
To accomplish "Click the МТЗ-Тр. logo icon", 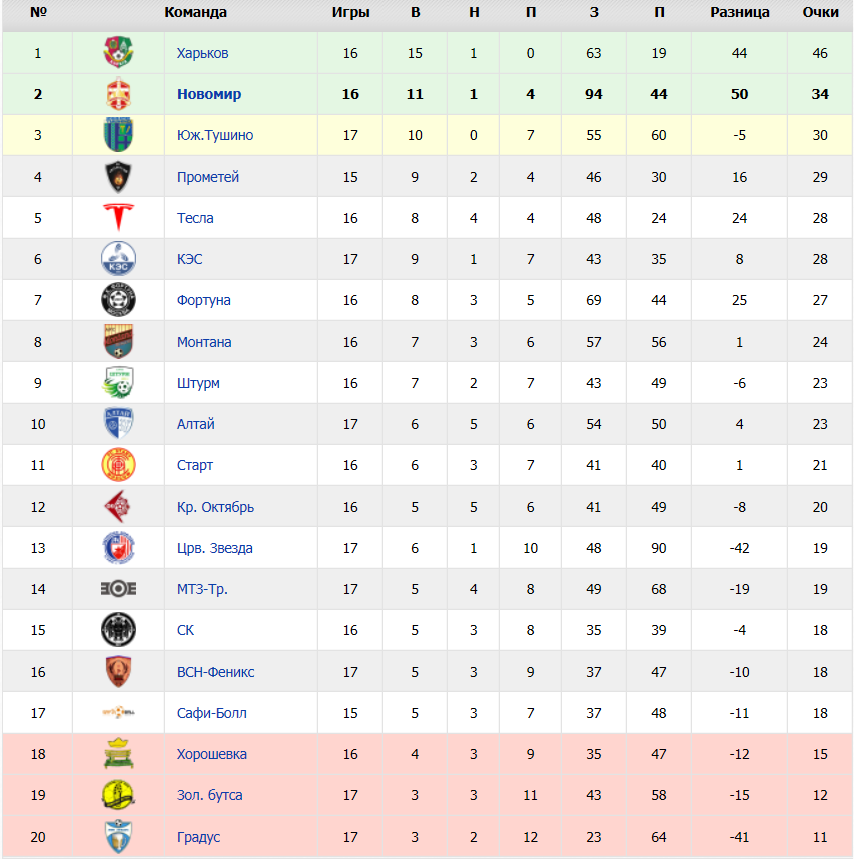I will pyautogui.click(x=118, y=589).
